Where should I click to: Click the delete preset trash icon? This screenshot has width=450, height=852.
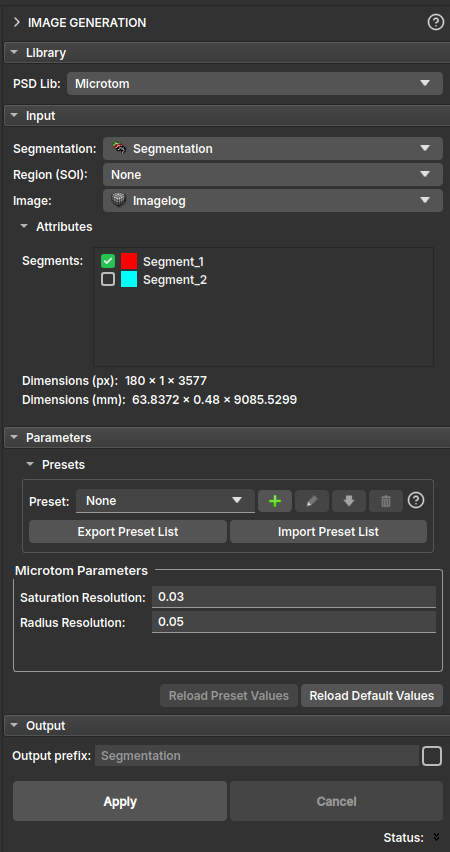pyautogui.click(x=386, y=501)
